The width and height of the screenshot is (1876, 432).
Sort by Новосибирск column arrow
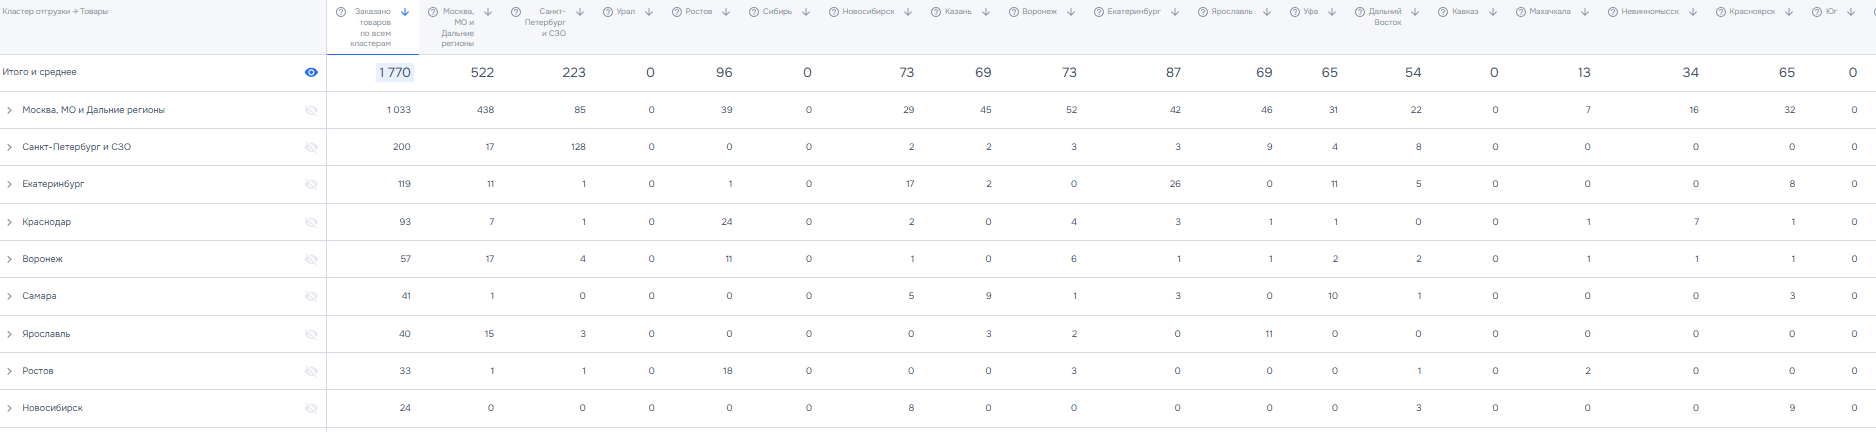908,12
